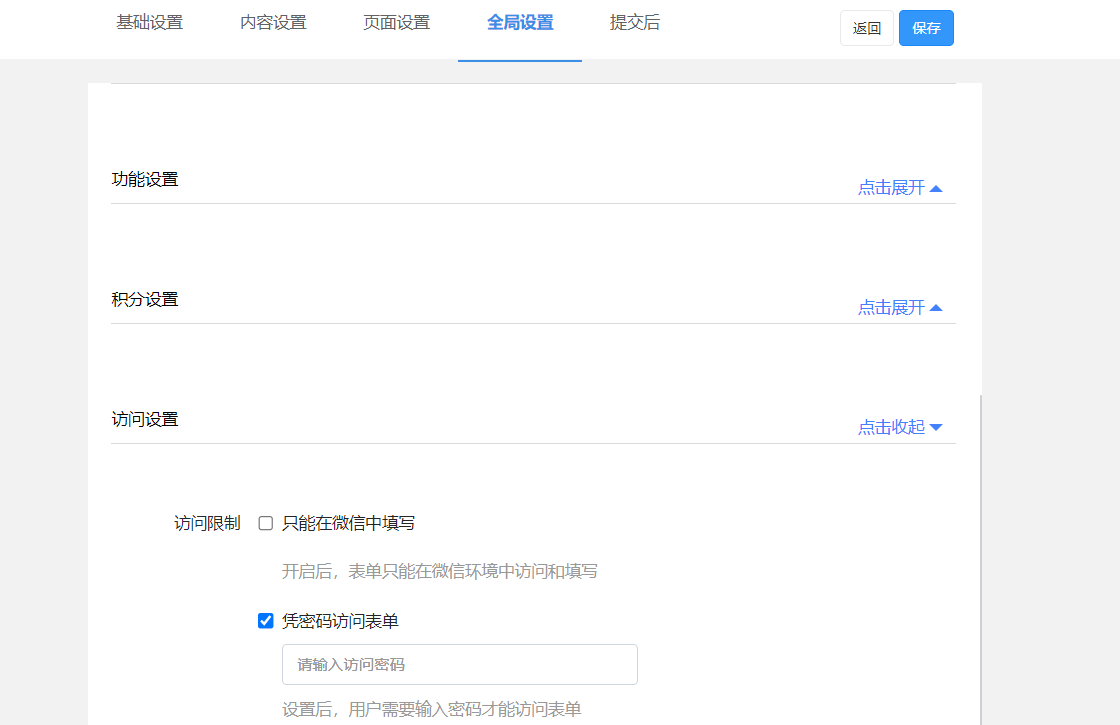Click the 返回 button

[x=867, y=28]
